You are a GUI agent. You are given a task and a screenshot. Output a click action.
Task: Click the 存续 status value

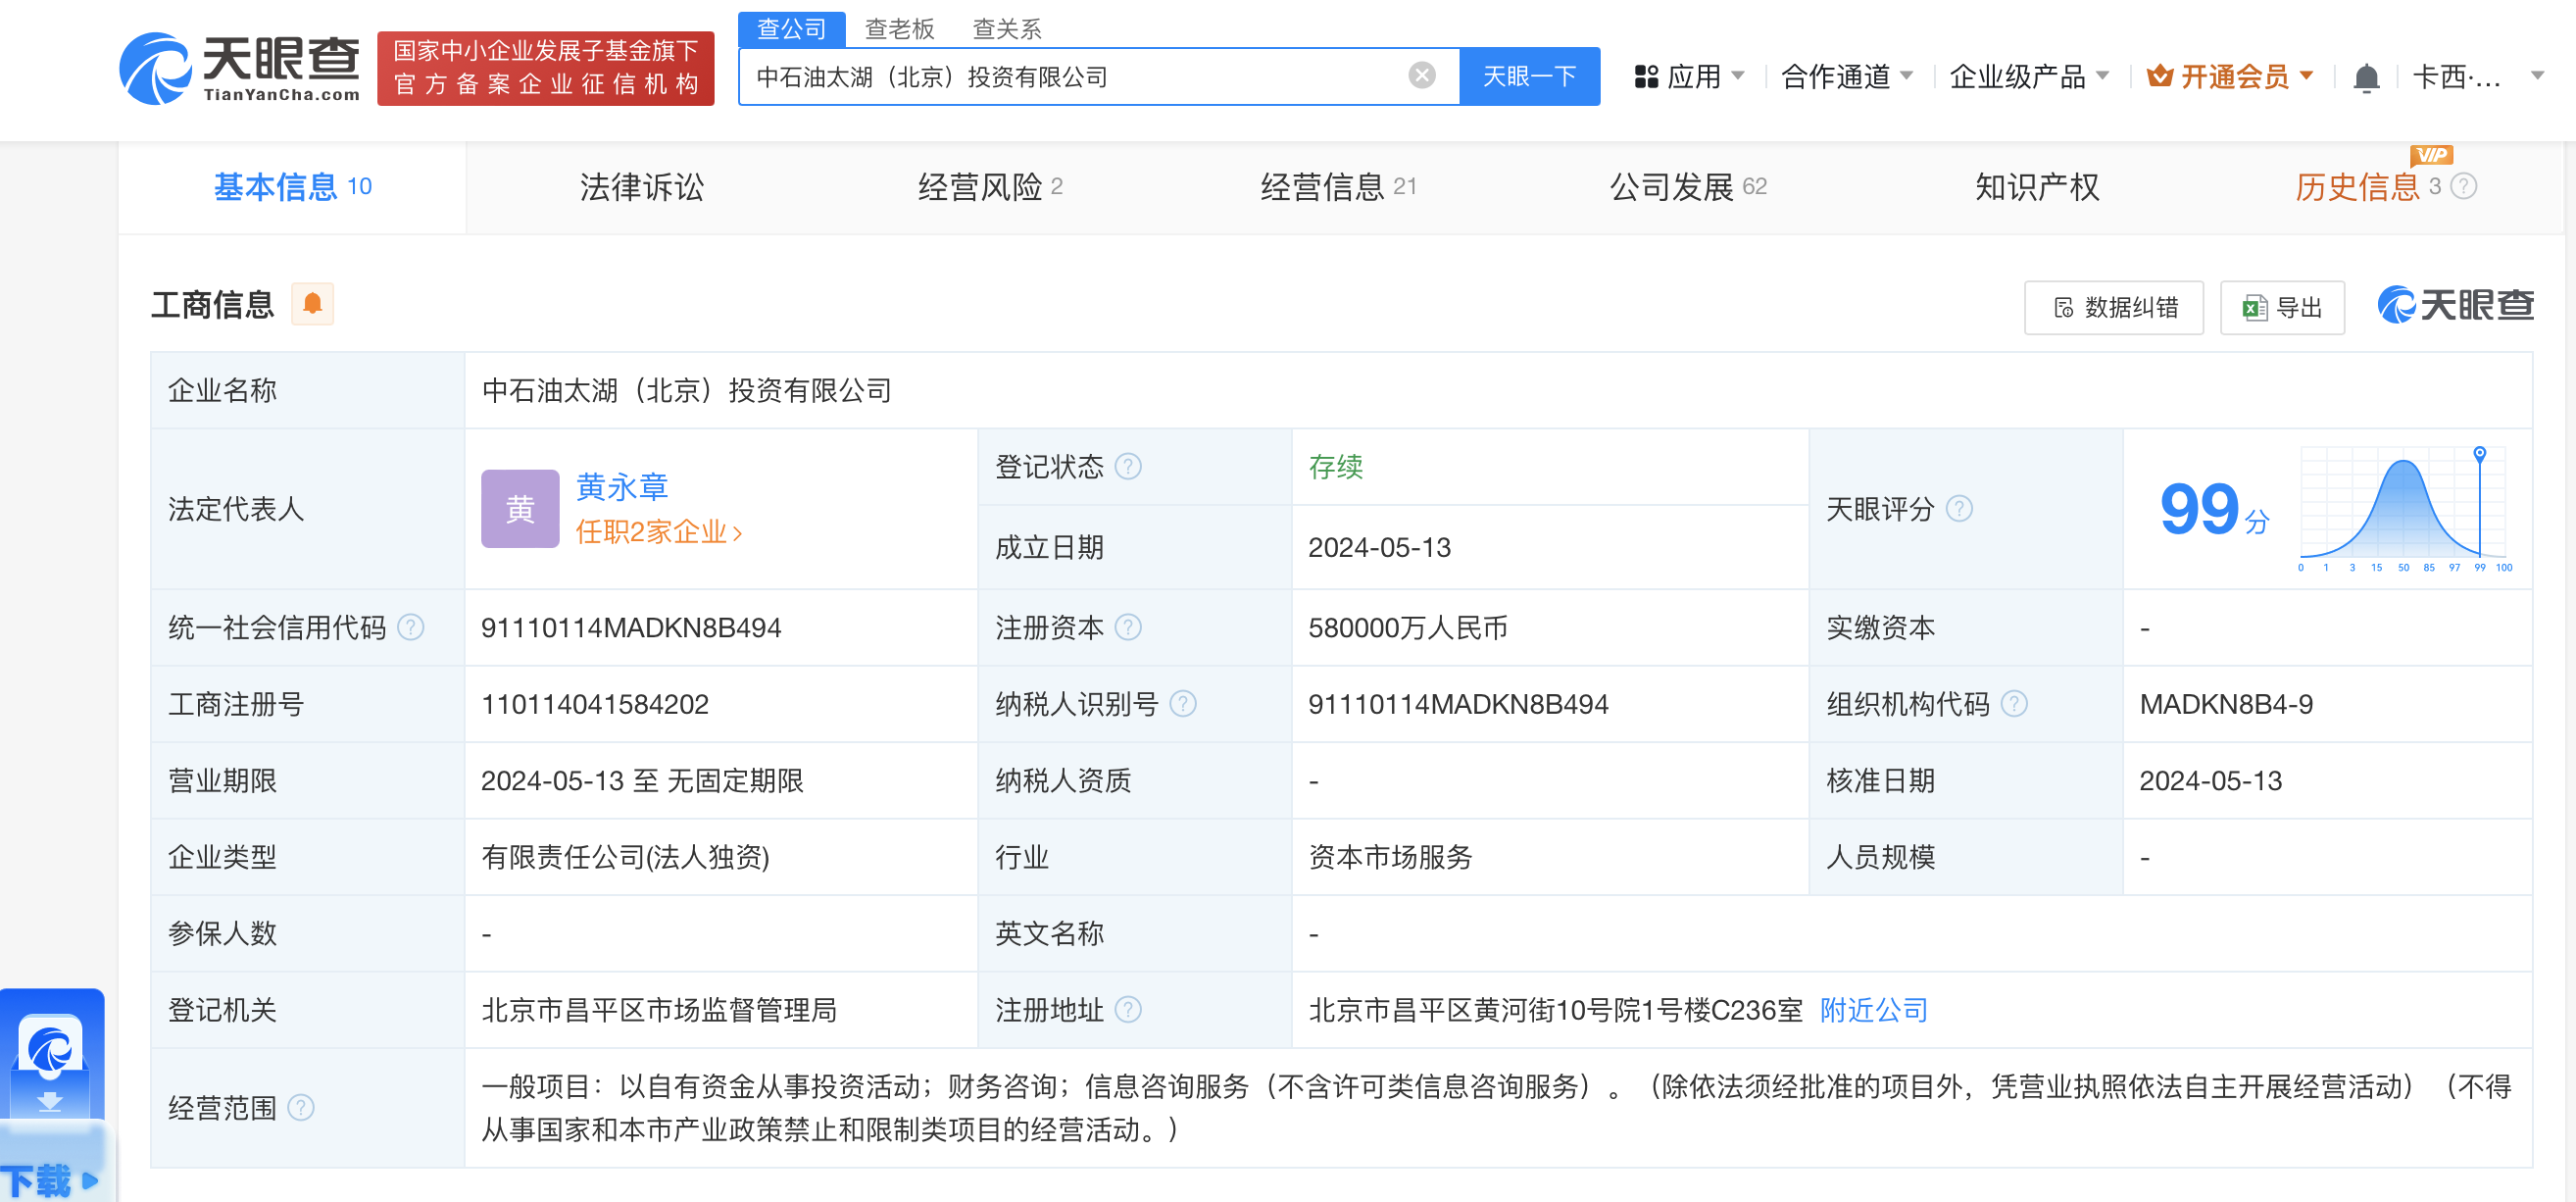click(x=1336, y=467)
